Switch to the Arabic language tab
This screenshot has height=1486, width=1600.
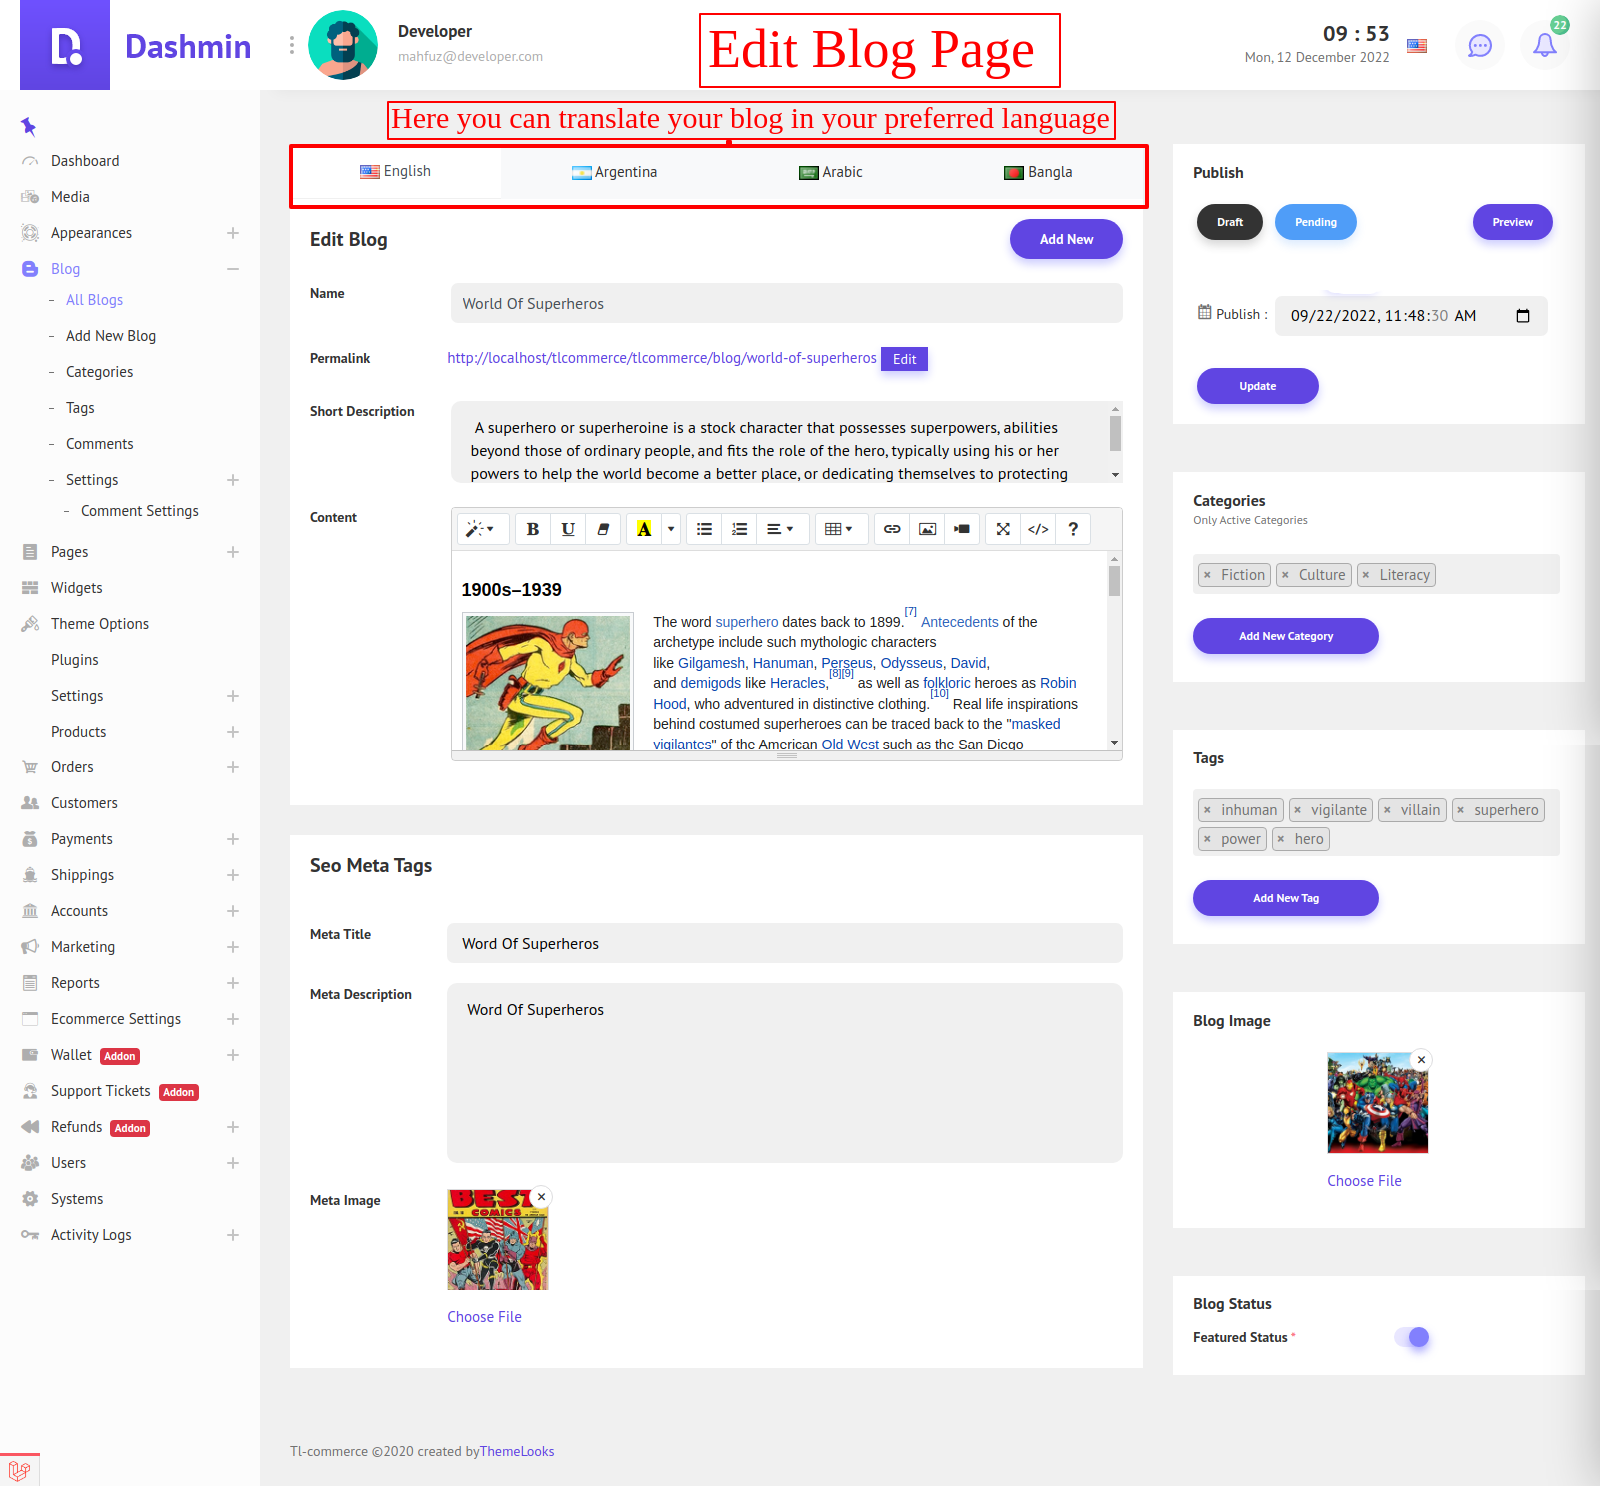point(831,172)
